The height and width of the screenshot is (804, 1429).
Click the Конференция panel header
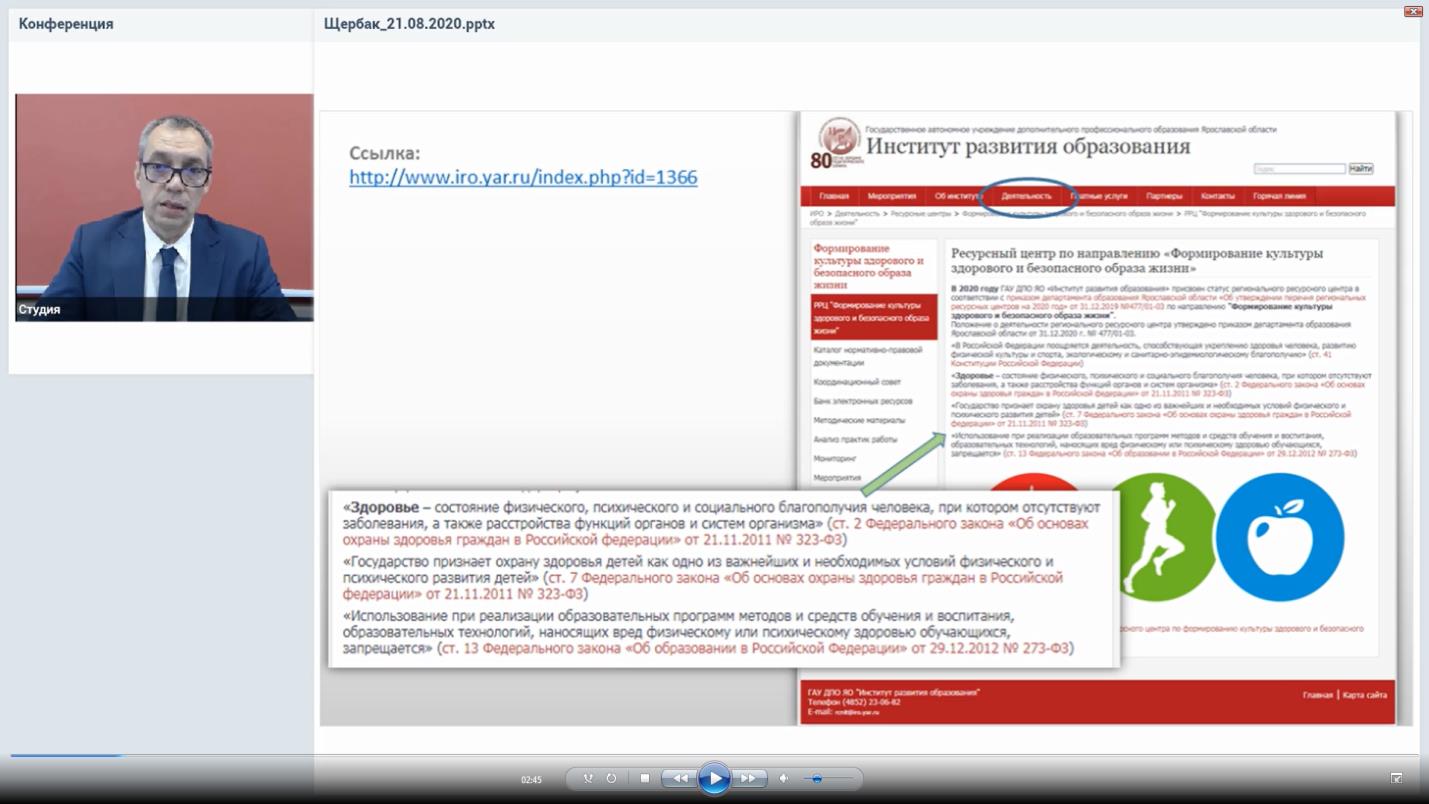(x=66, y=24)
